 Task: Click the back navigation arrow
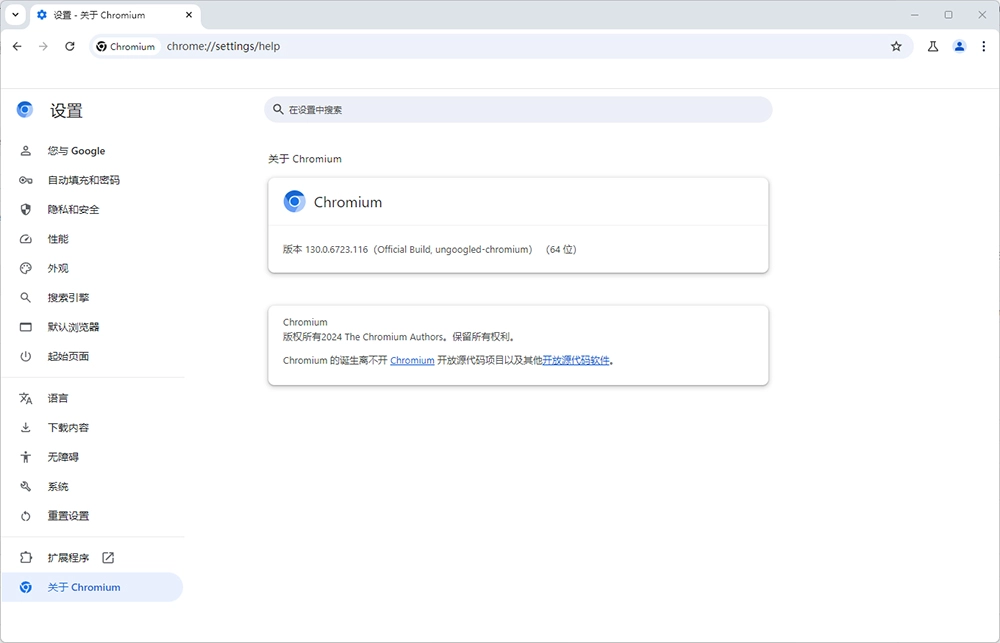(x=17, y=47)
